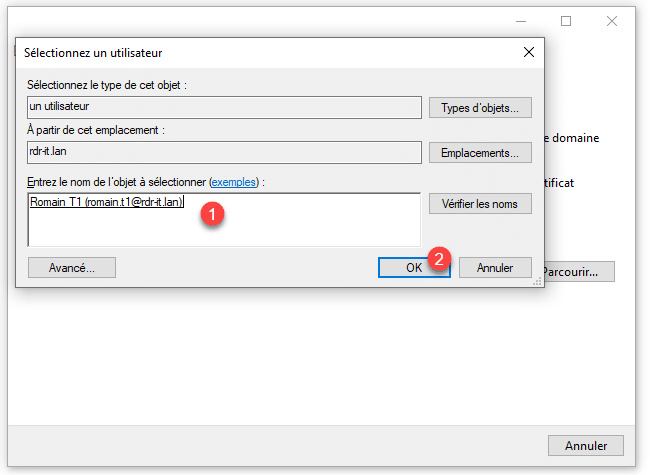Click Annuler at the window bottom
The width and height of the screenshot is (650, 475).
coord(586,445)
